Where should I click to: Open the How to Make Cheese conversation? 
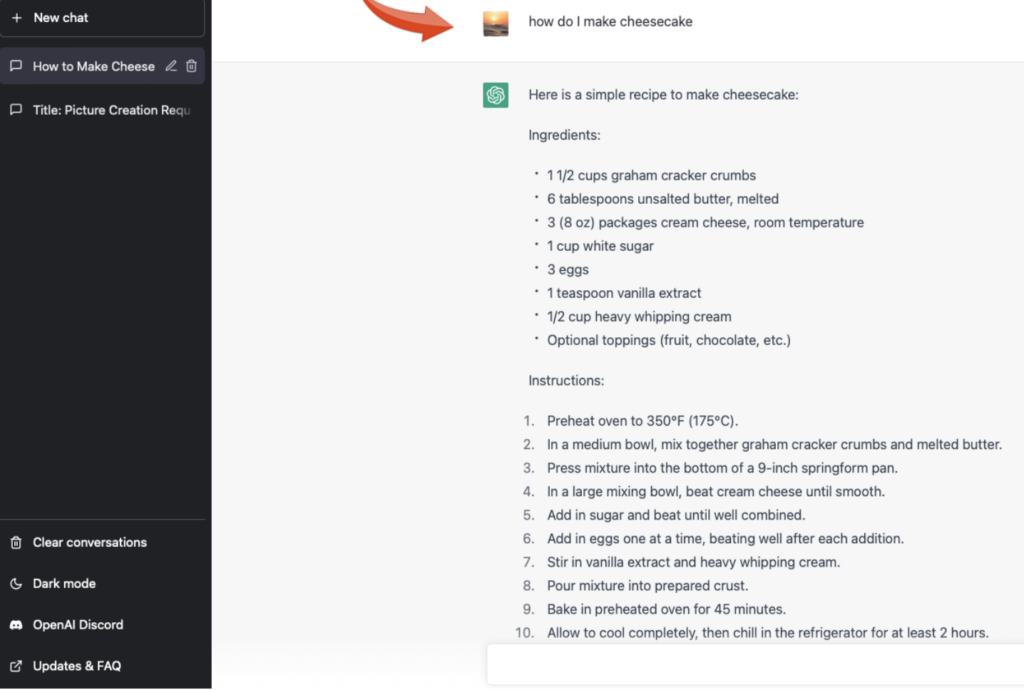click(93, 66)
